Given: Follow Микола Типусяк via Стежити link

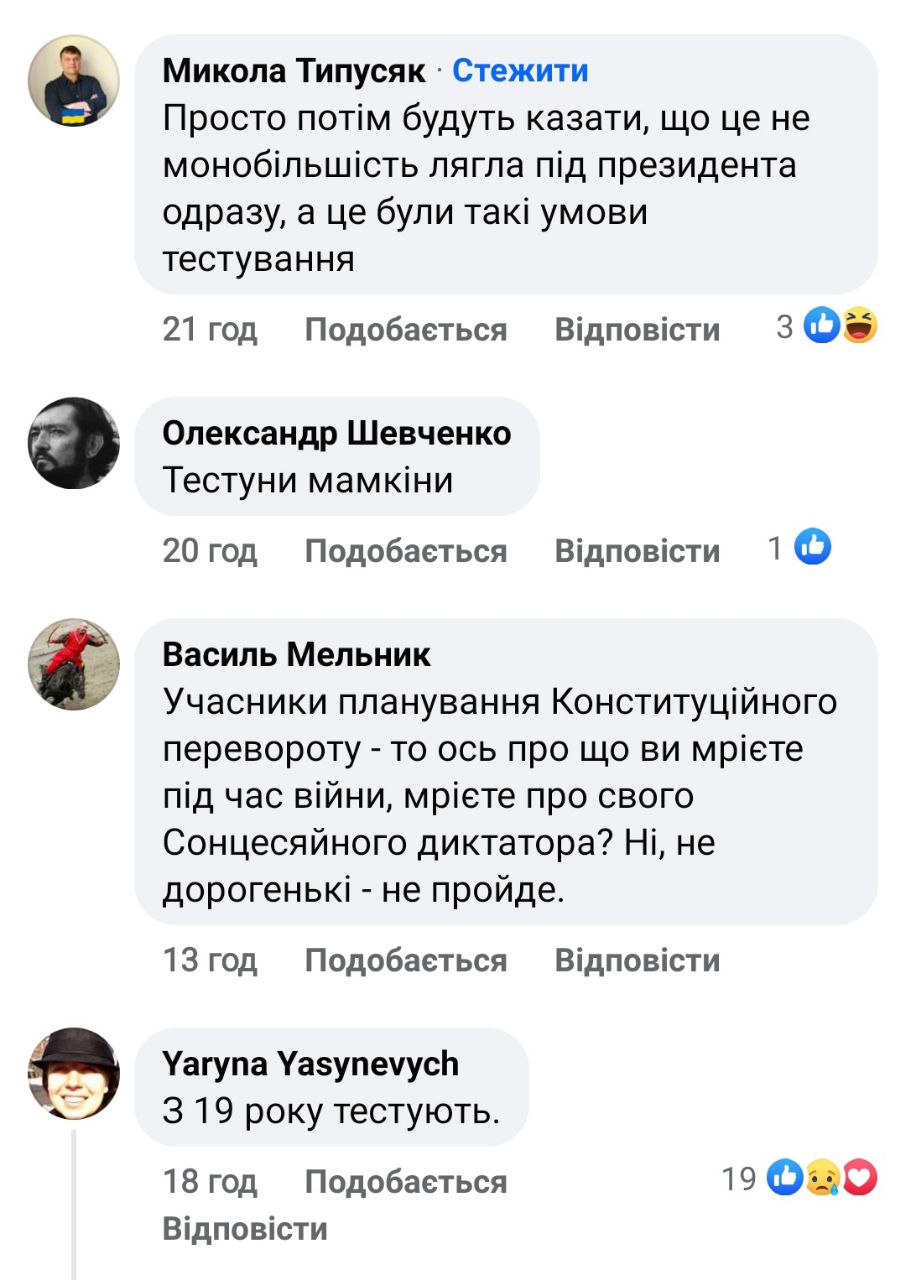Looking at the screenshot, I should coord(520,71).
